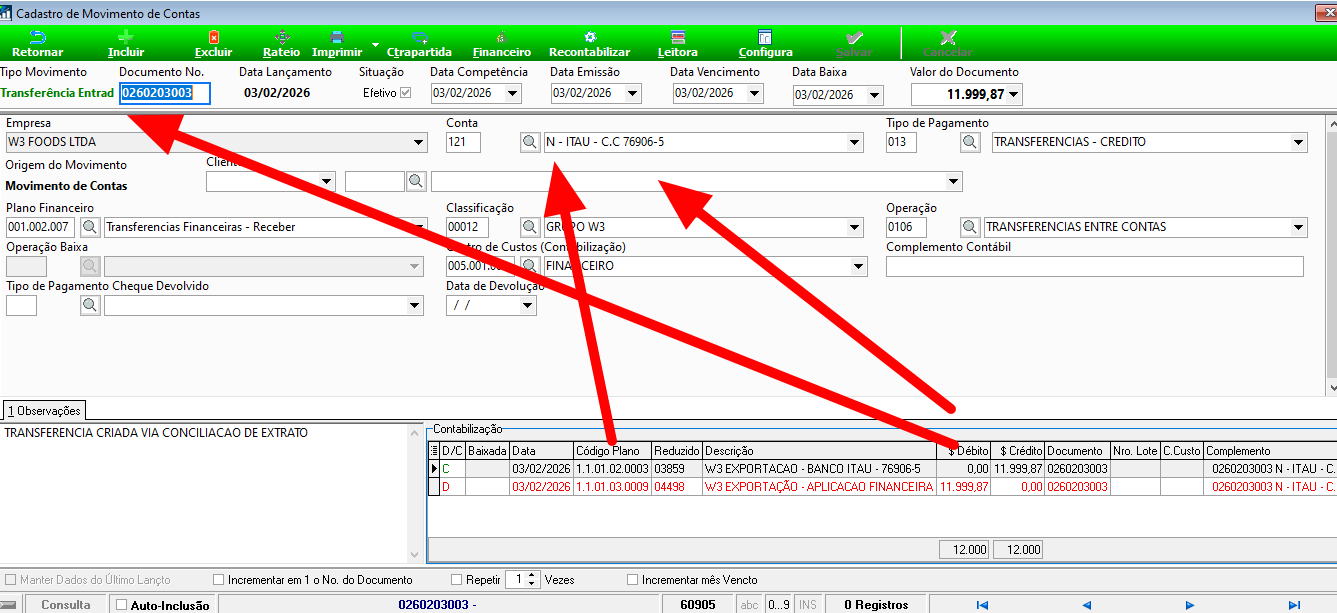Select the W3 EXPORTACAO - BANCO ITAU row description
This screenshot has width=1337, height=613.
tap(819, 468)
